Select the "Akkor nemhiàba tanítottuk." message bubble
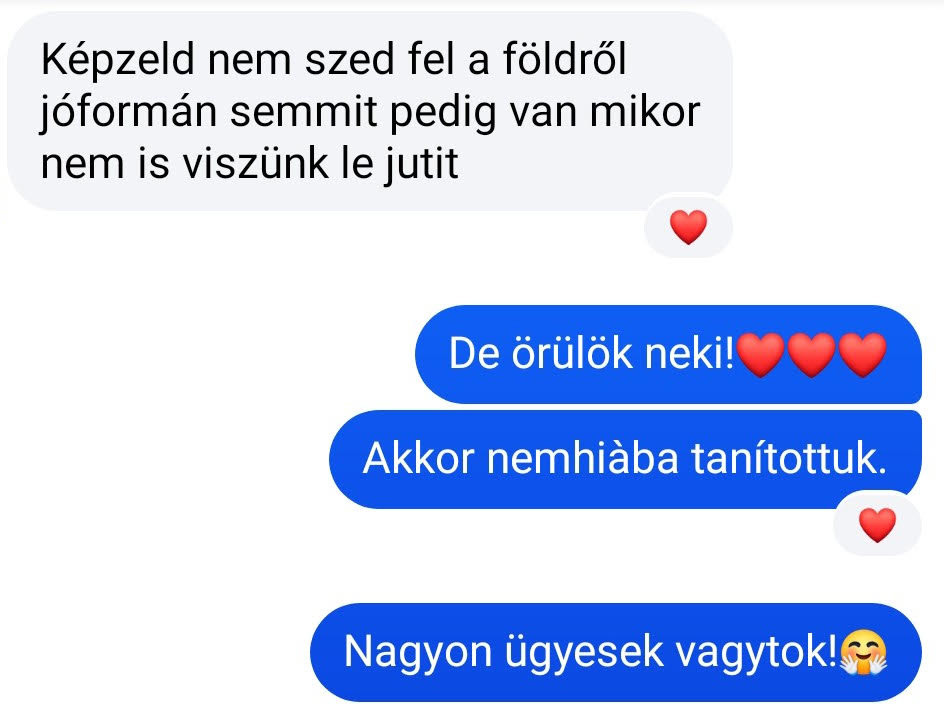The height and width of the screenshot is (721, 944). 626,460
